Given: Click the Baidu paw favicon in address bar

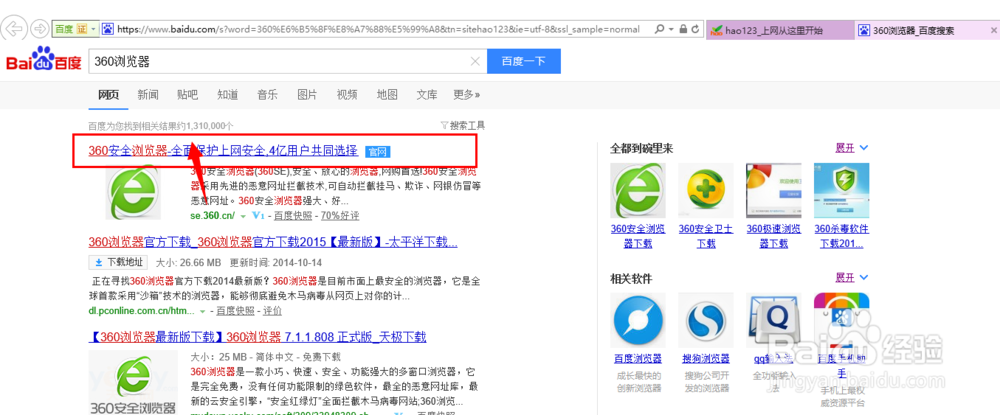Looking at the screenshot, I should coord(108,29).
